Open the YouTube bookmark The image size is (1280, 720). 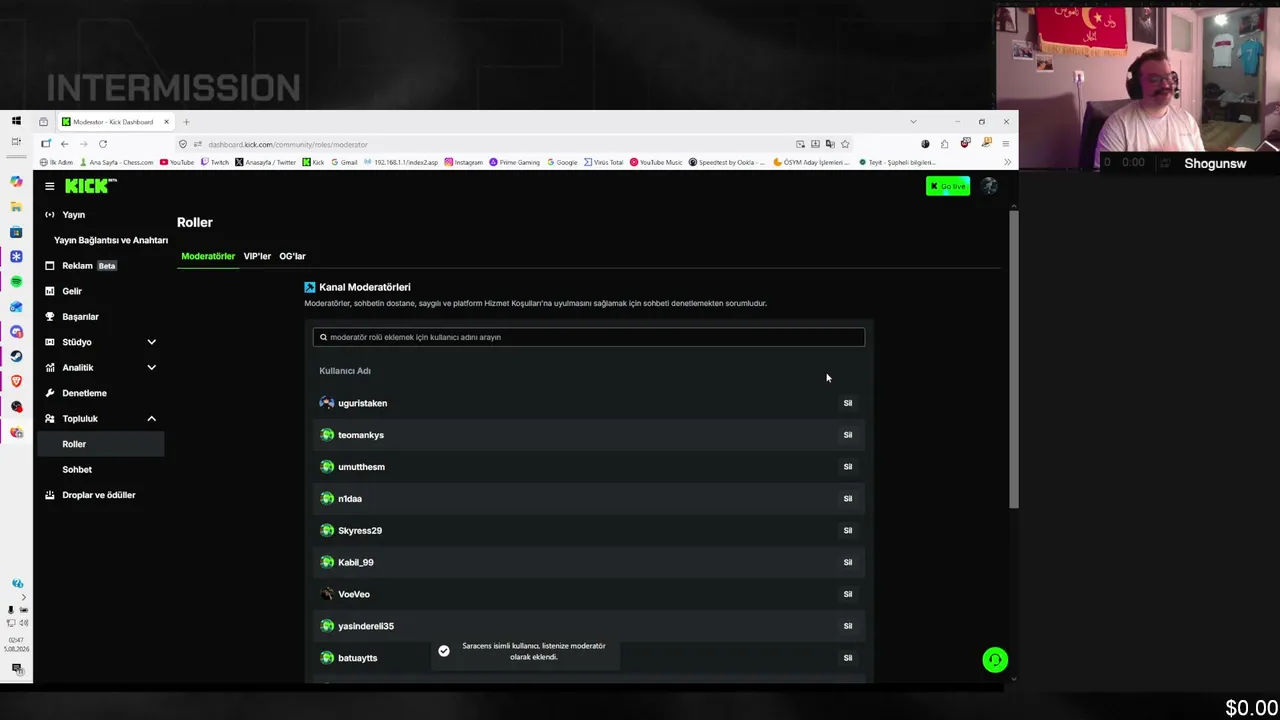[x=177, y=162]
